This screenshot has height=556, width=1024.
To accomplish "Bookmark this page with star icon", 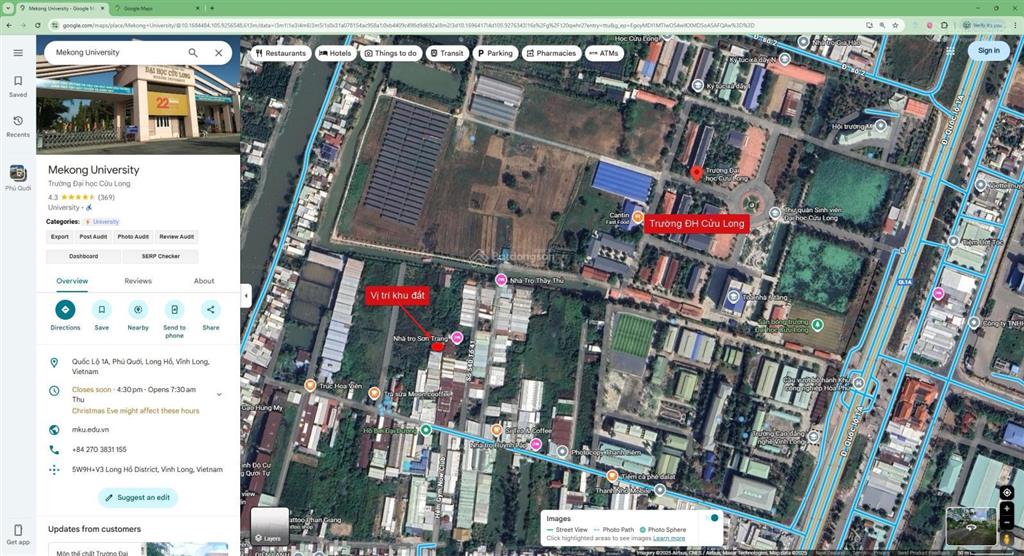I will [x=895, y=25].
